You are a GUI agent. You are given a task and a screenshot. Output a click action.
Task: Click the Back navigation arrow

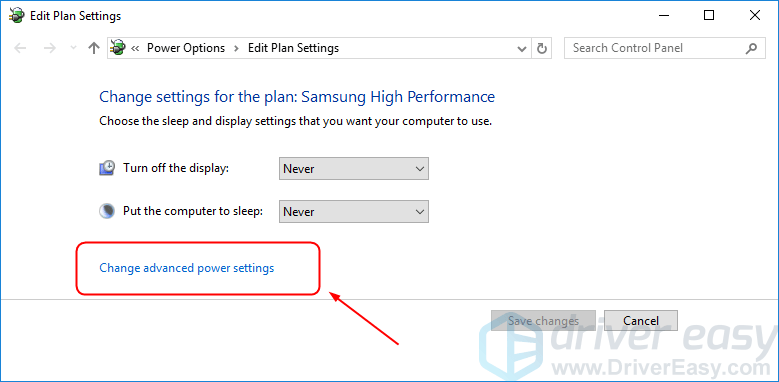(x=20, y=48)
